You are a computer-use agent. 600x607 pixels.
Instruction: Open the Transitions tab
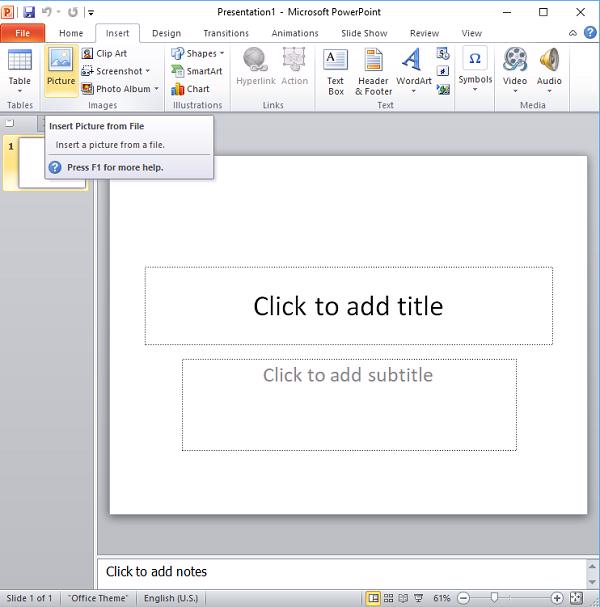click(x=226, y=33)
